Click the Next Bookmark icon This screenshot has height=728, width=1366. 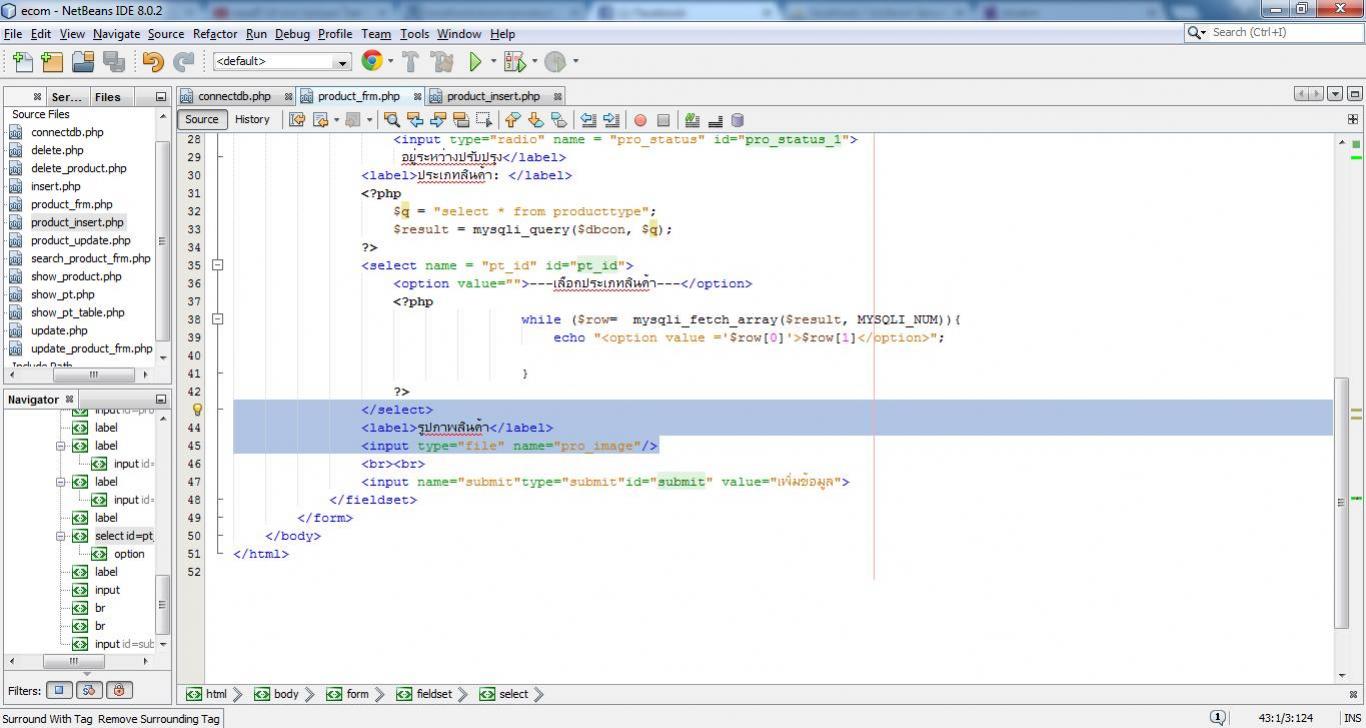pyautogui.click(x=536, y=120)
